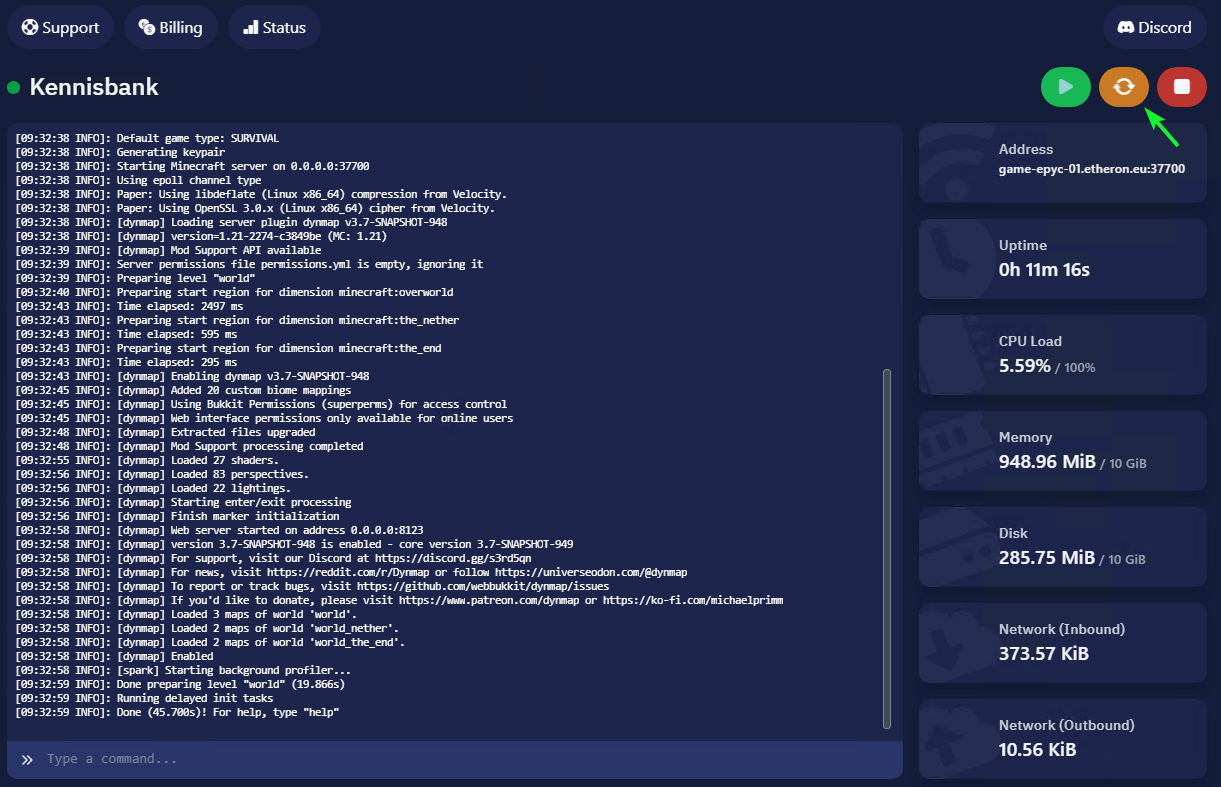Open the Support page

[60, 27]
